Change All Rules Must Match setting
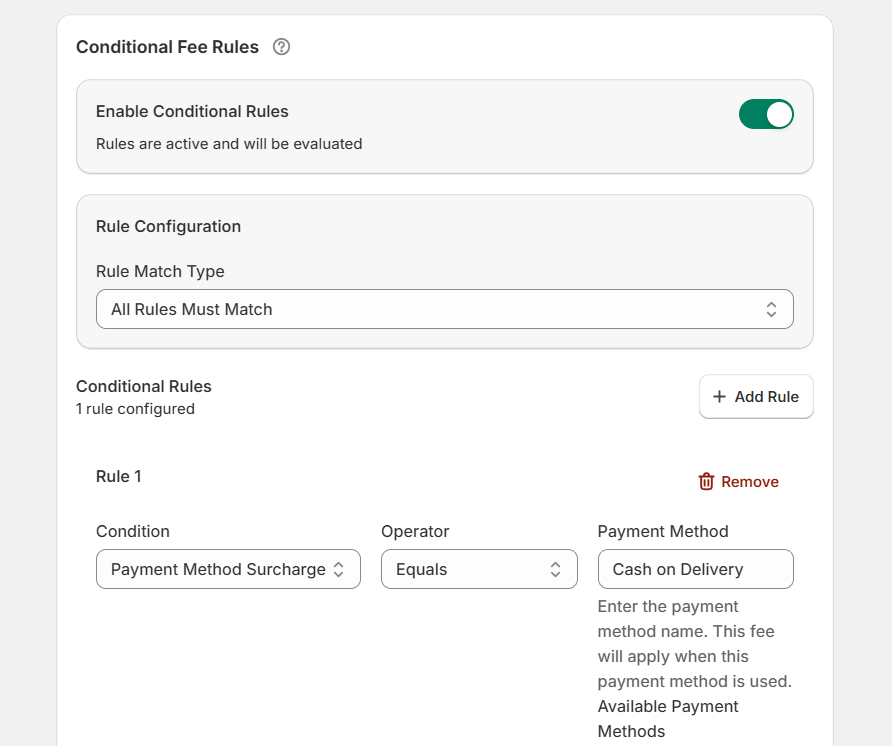This screenshot has width=892, height=746. (444, 309)
